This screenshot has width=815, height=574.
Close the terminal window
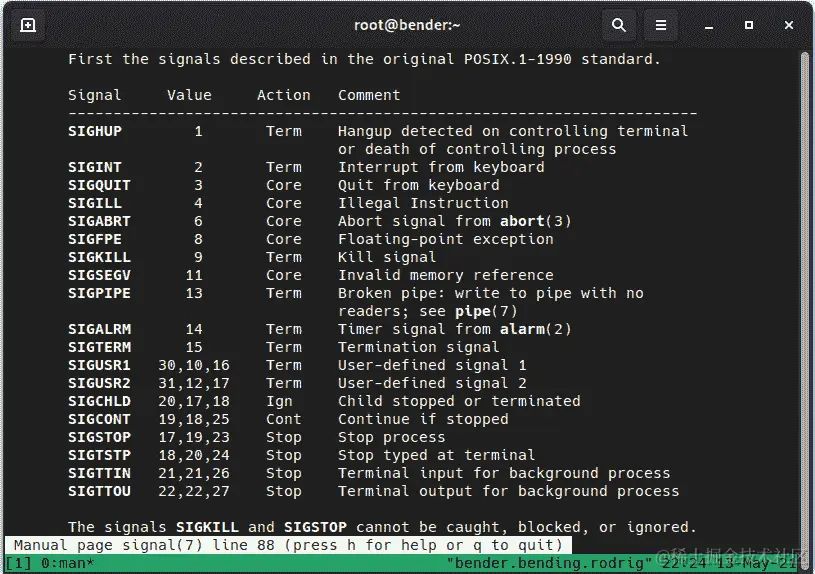(x=788, y=25)
